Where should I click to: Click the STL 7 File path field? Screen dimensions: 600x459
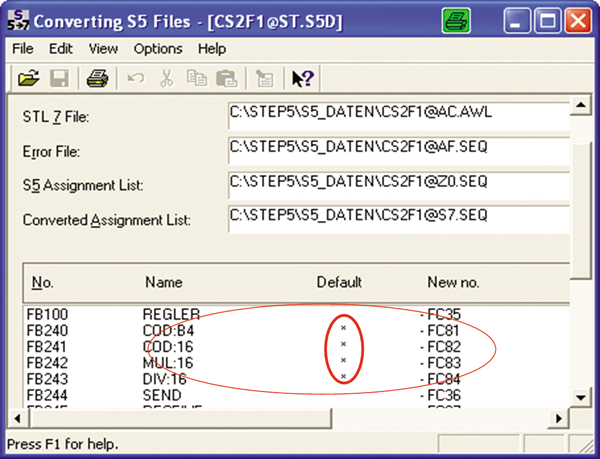tap(399, 116)
